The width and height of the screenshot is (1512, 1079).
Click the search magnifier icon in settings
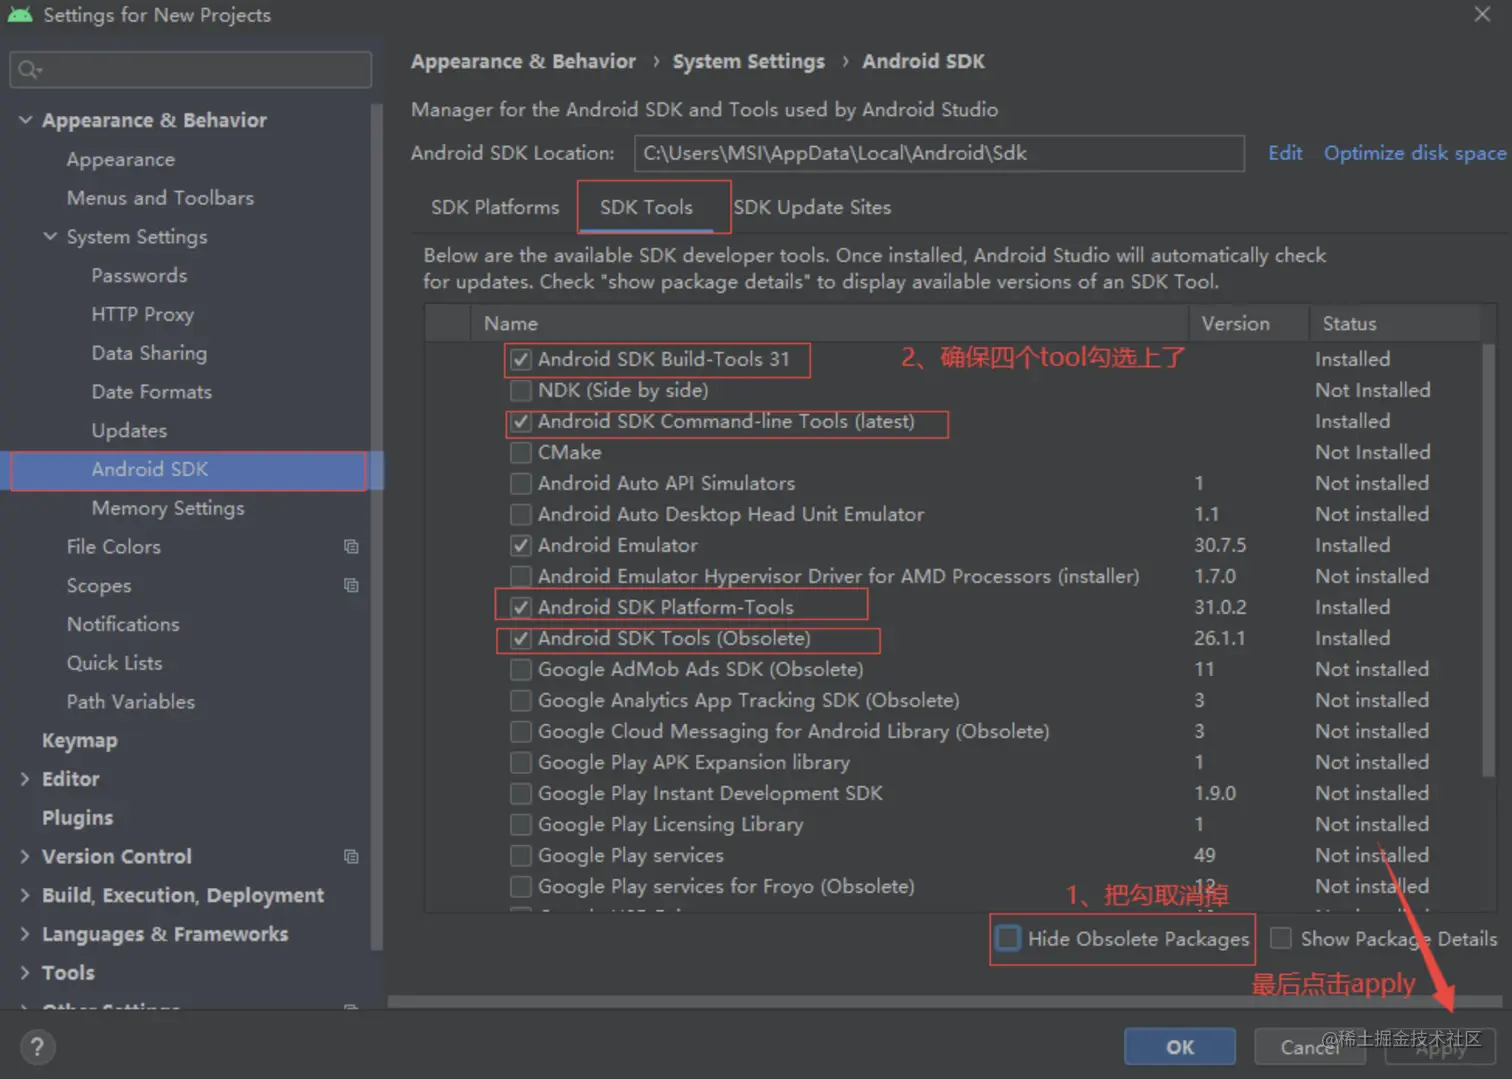29,69
